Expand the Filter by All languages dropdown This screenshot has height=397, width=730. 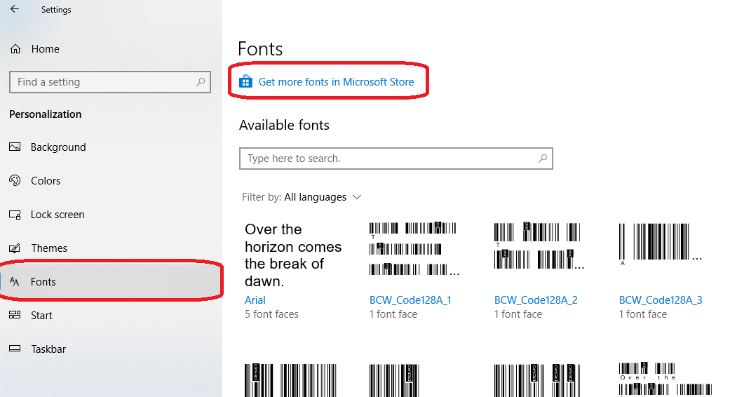point(302,197)
